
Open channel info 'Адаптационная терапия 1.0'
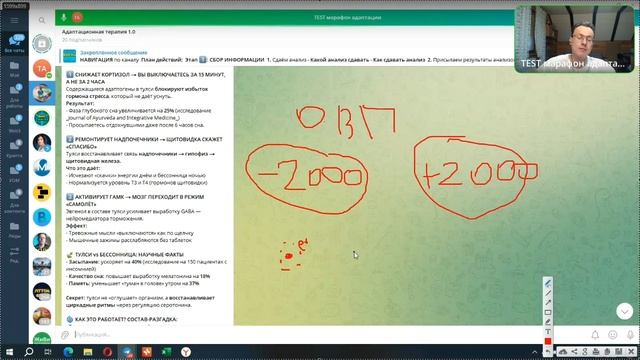pyautogui.click(x=98, y=32)
